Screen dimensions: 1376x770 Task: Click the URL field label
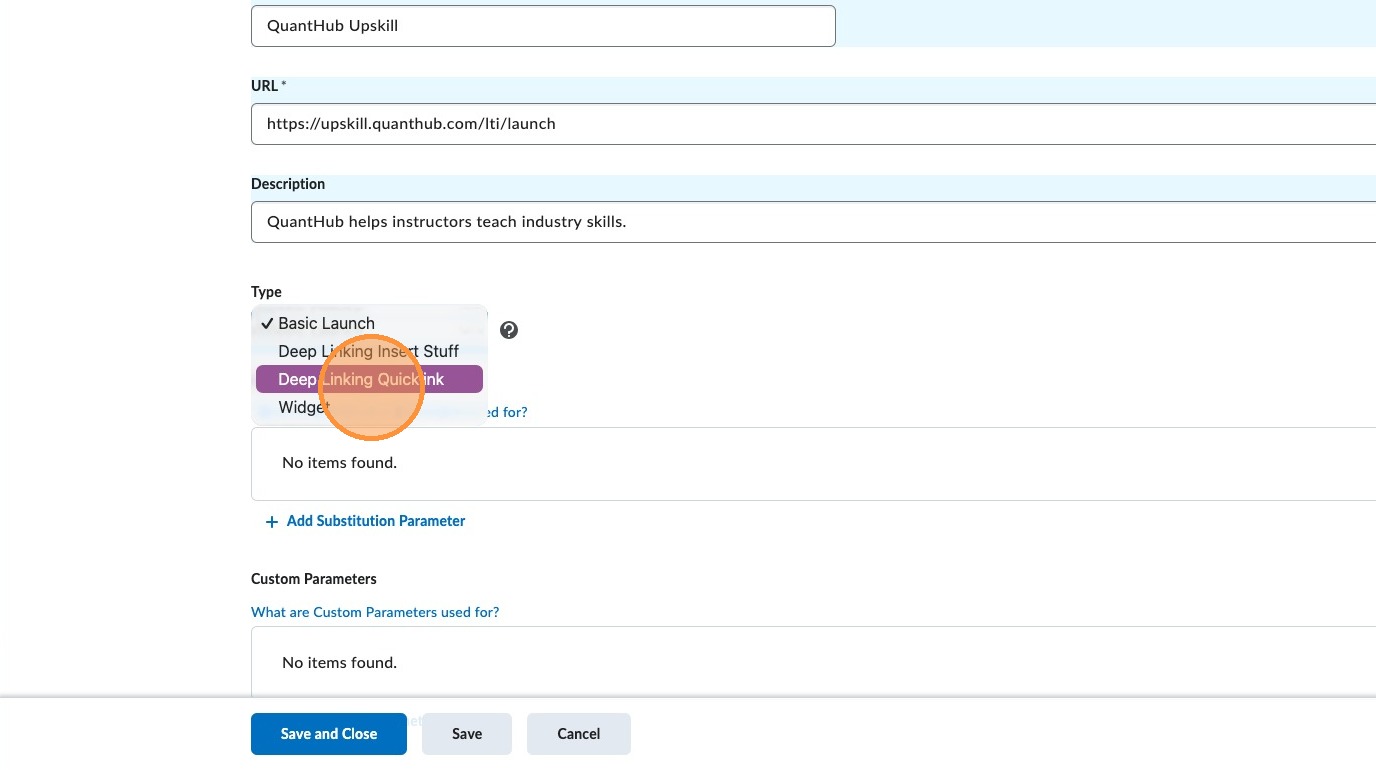[x=265, y=86]
